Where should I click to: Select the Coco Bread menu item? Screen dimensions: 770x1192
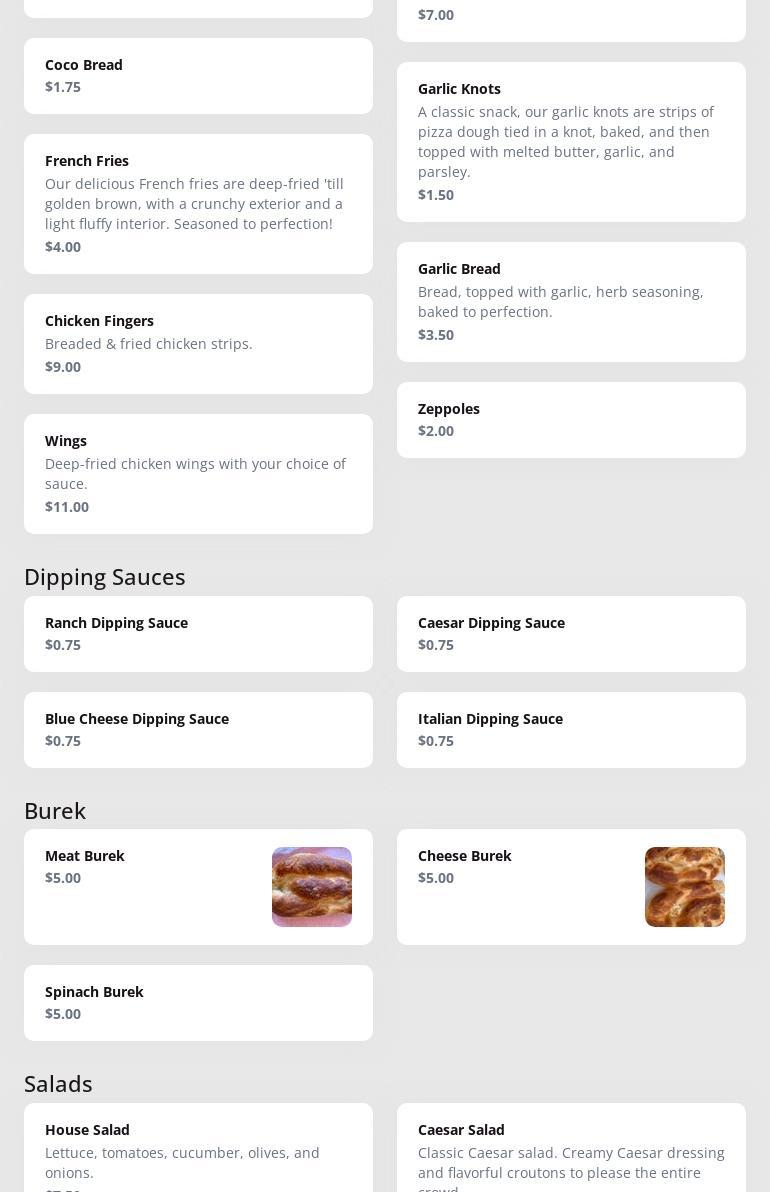(x=198, y=76)
